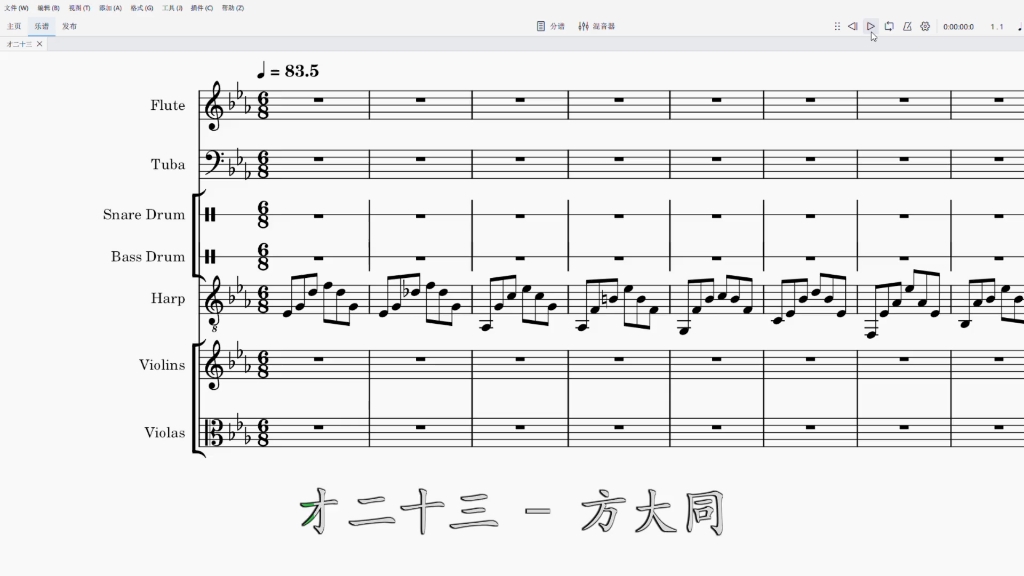Image resolution: width=1024 pixels, height=576 pixels.
Task: Select the first-measure rest on Tuba staff
Action: coord(319,159)
